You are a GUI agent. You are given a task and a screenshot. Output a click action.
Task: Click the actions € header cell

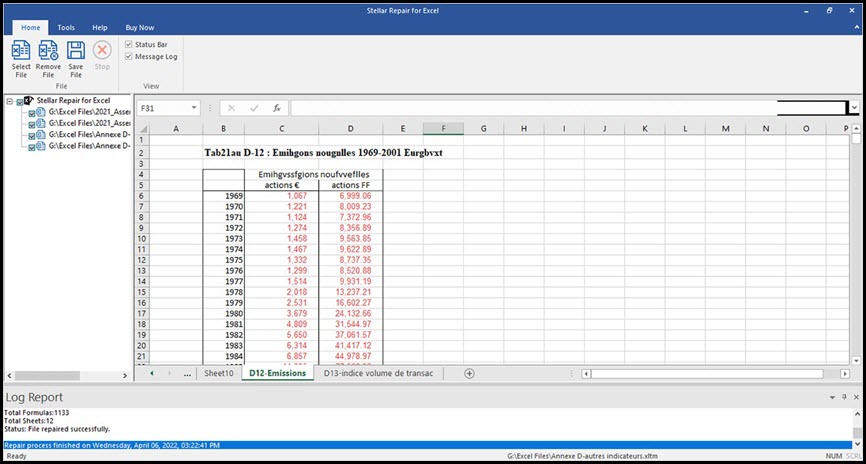coord(282,185)
